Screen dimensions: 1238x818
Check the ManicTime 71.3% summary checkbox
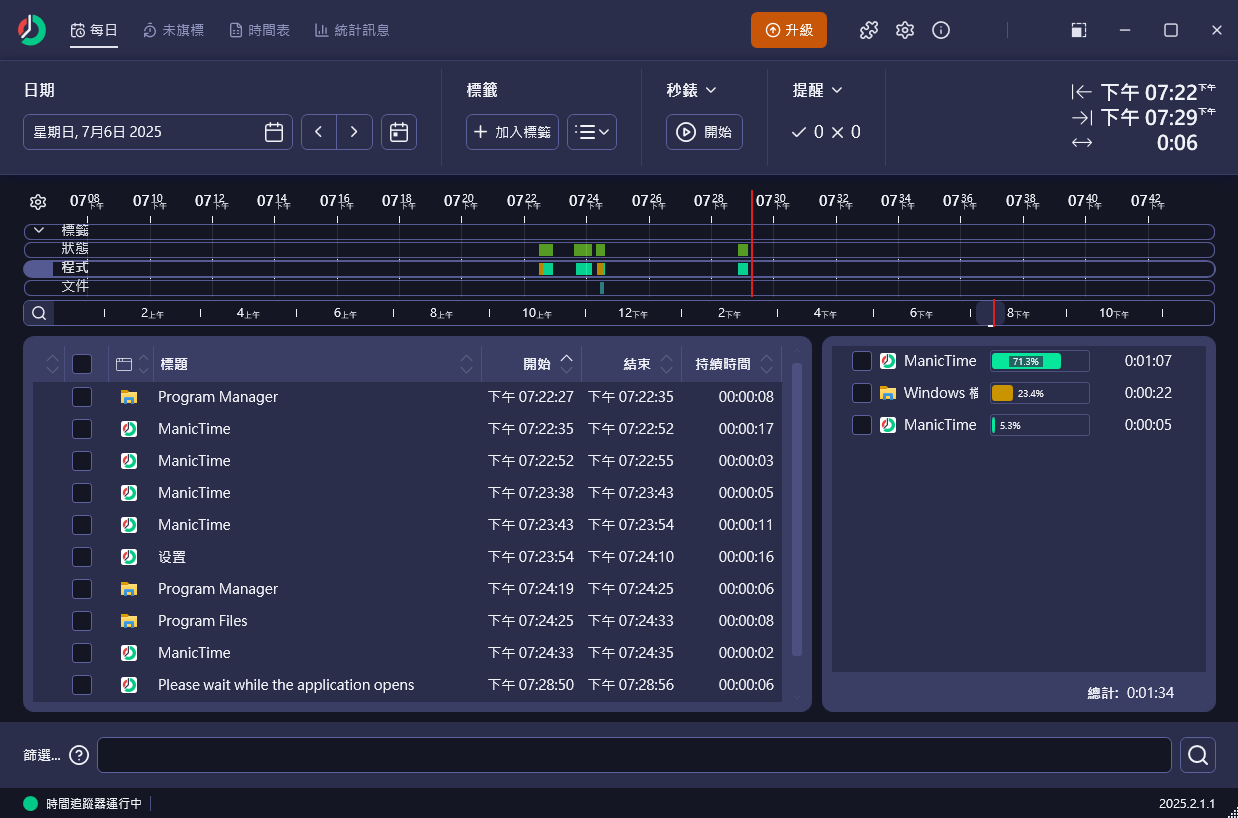(x=862, y=361)
